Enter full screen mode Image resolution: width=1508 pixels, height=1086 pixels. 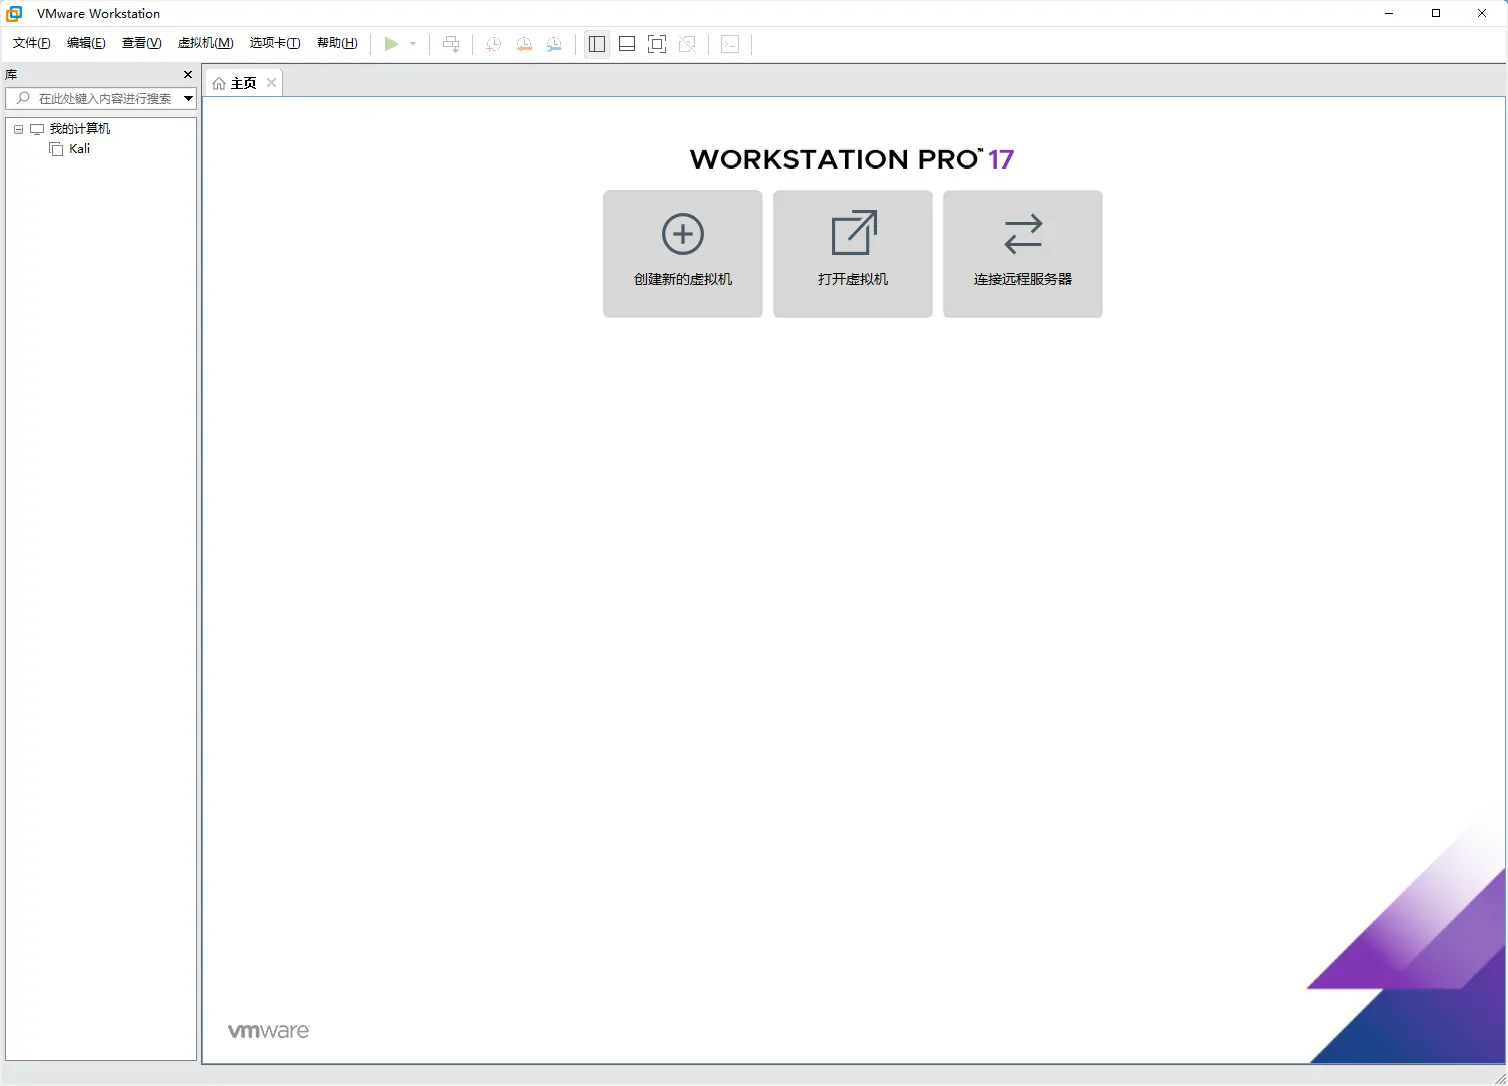click(x=657, y=44)
